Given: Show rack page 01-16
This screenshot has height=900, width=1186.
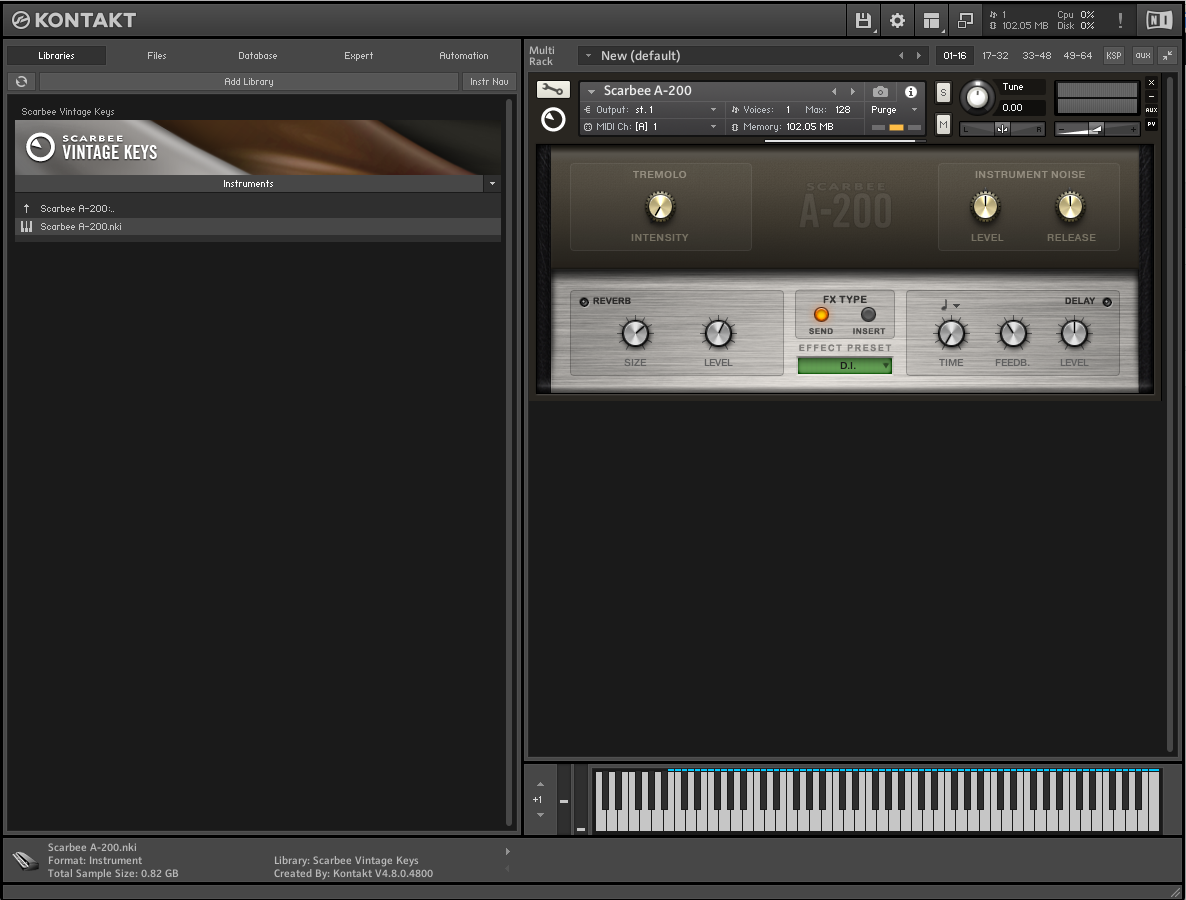Looking at the screenshot, I should (955, 55).
